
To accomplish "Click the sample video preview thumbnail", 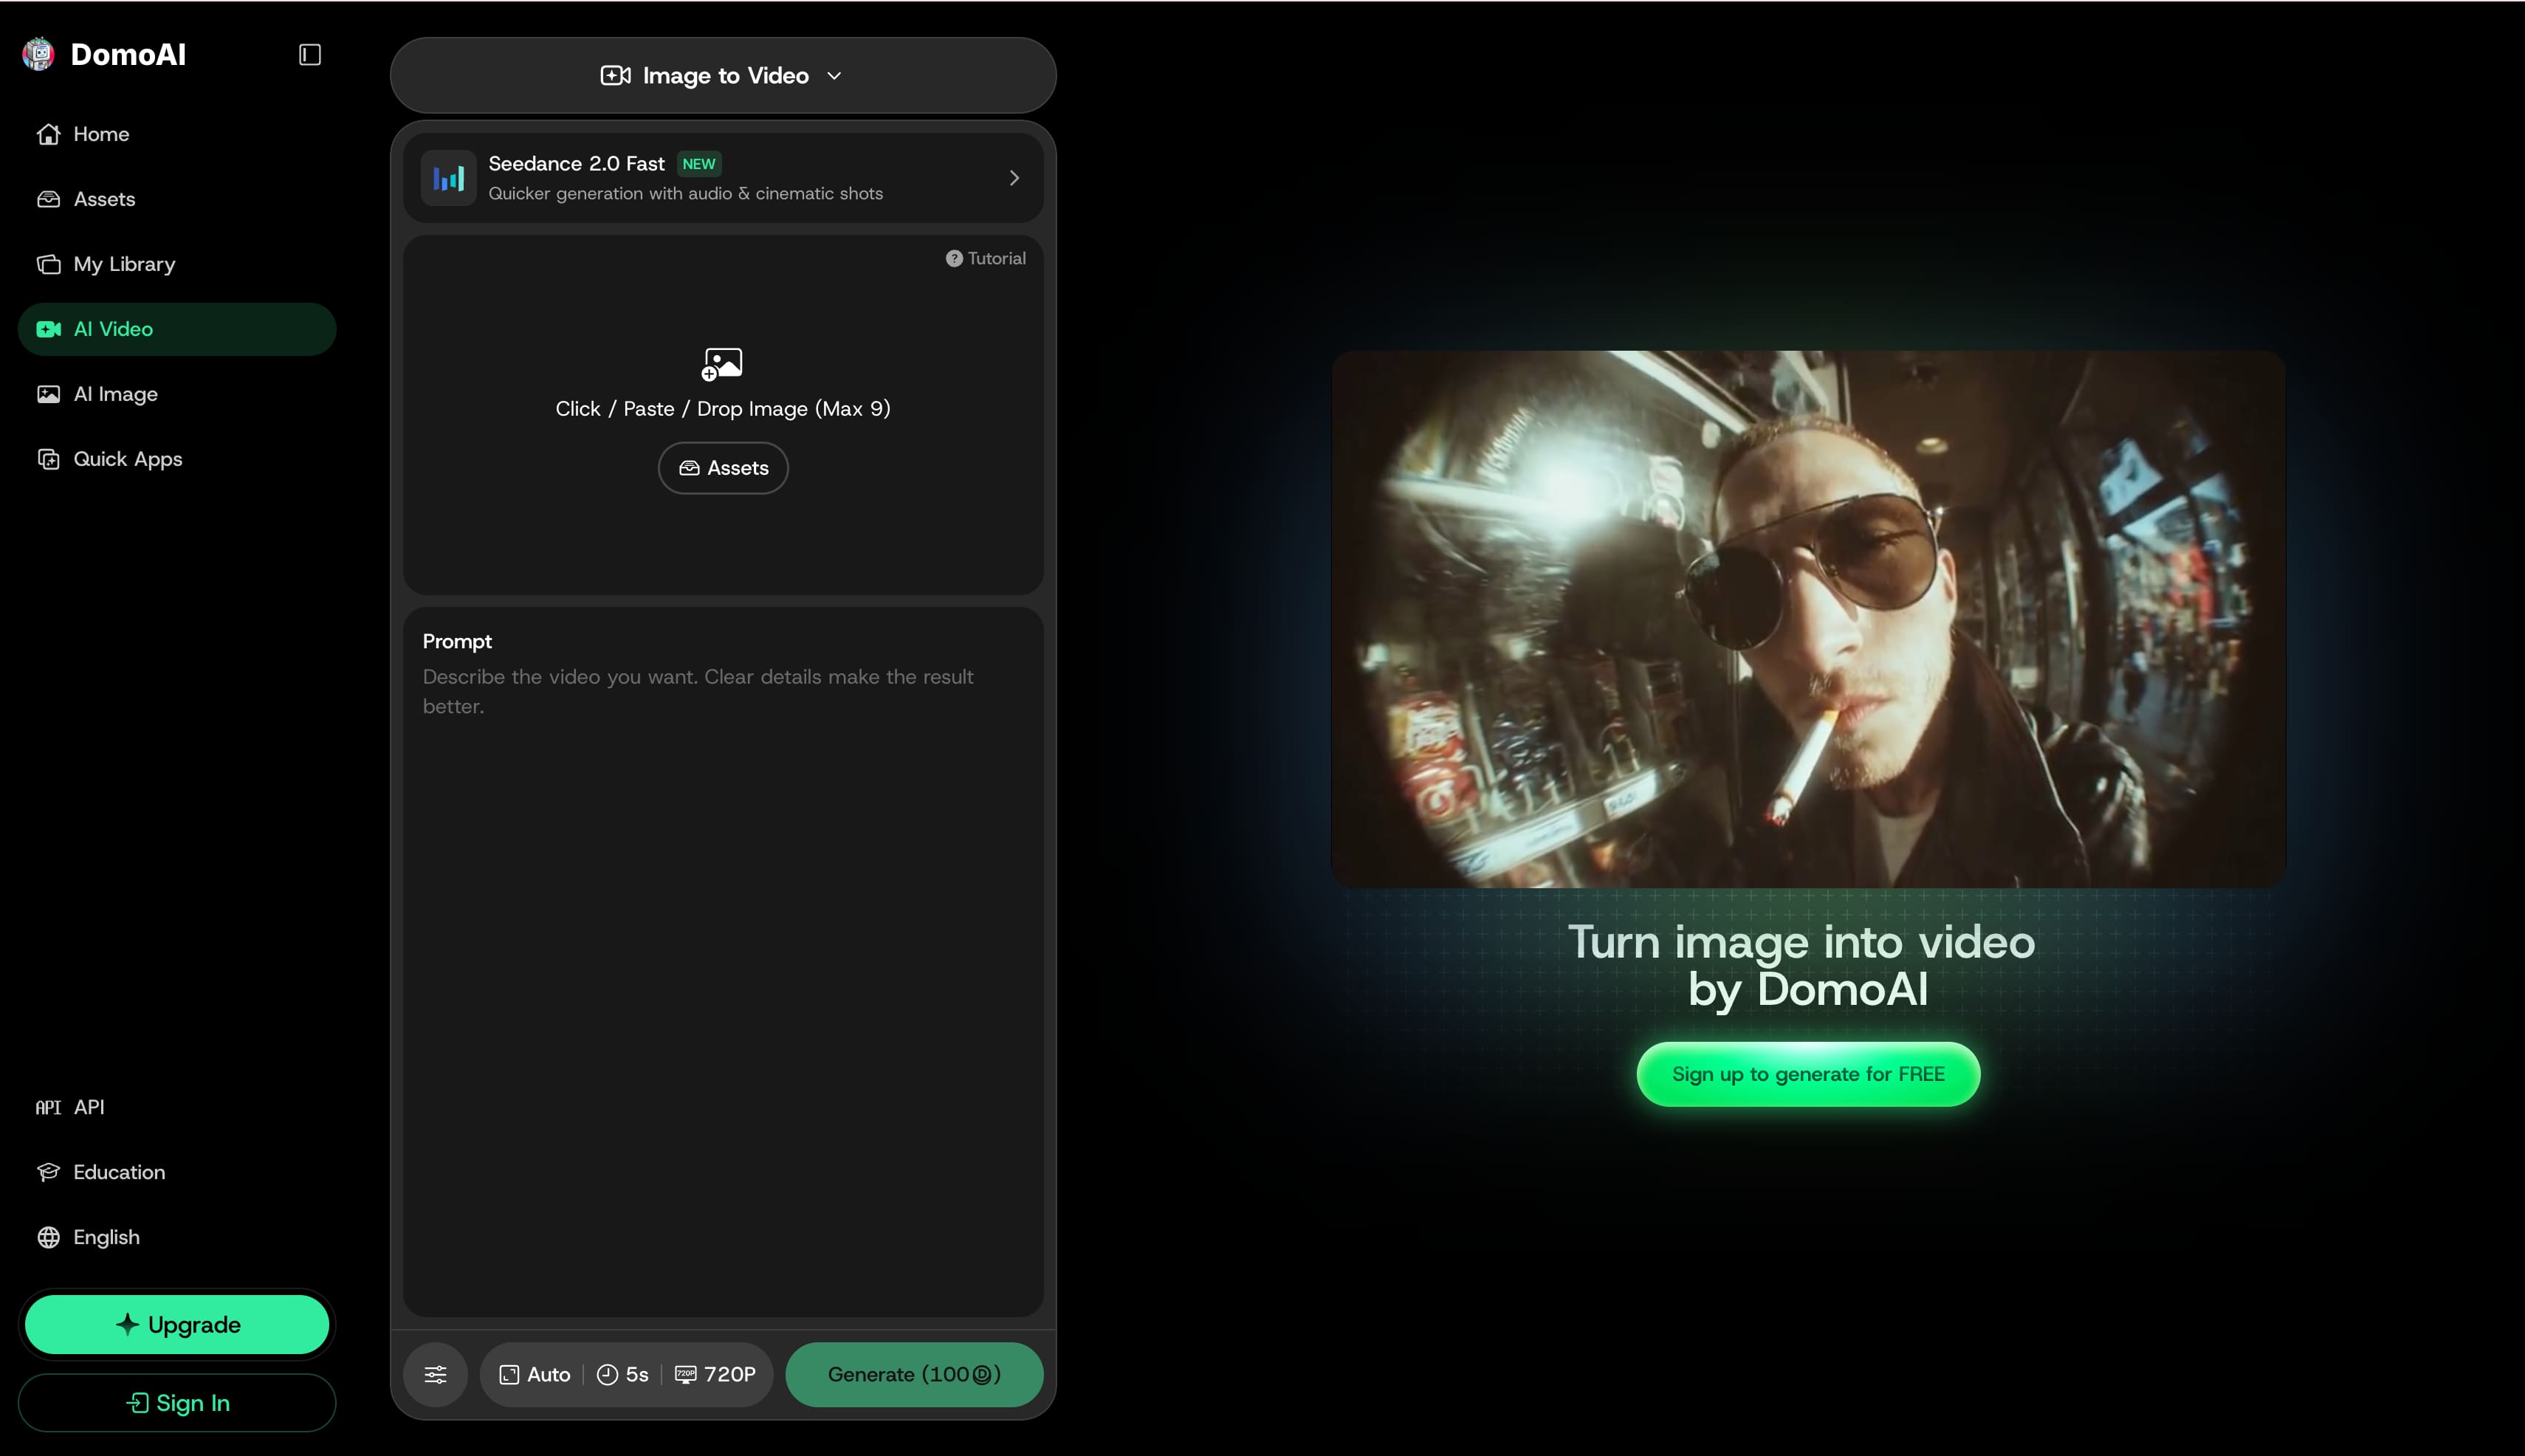I will (1808, 619).
